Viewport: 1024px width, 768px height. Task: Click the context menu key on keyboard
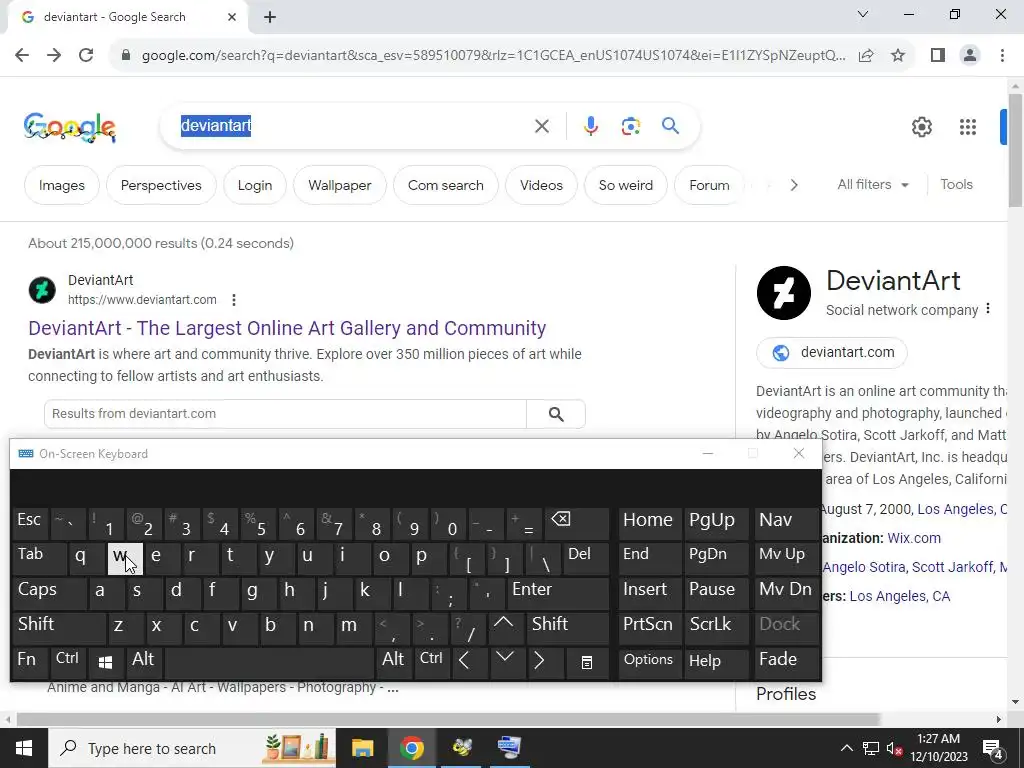coord(586,662)
